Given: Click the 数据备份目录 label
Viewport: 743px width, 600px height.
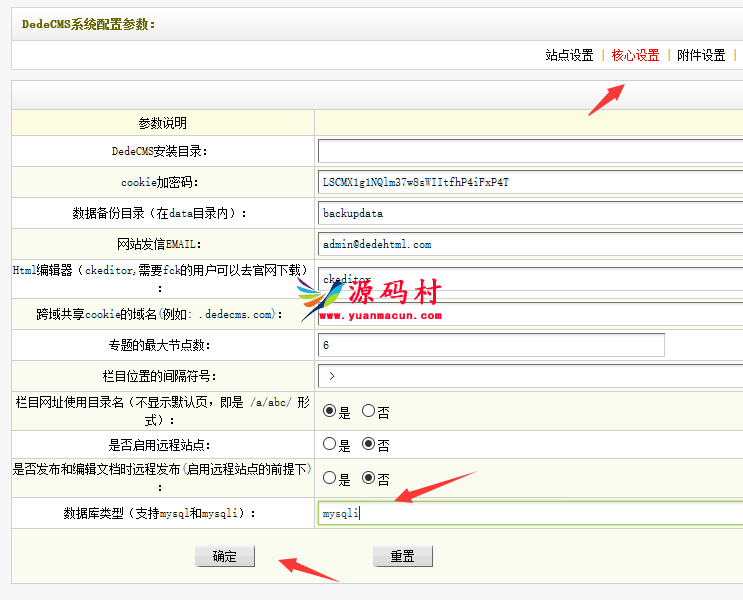Looking at the screenshot, I should [160, 213].
